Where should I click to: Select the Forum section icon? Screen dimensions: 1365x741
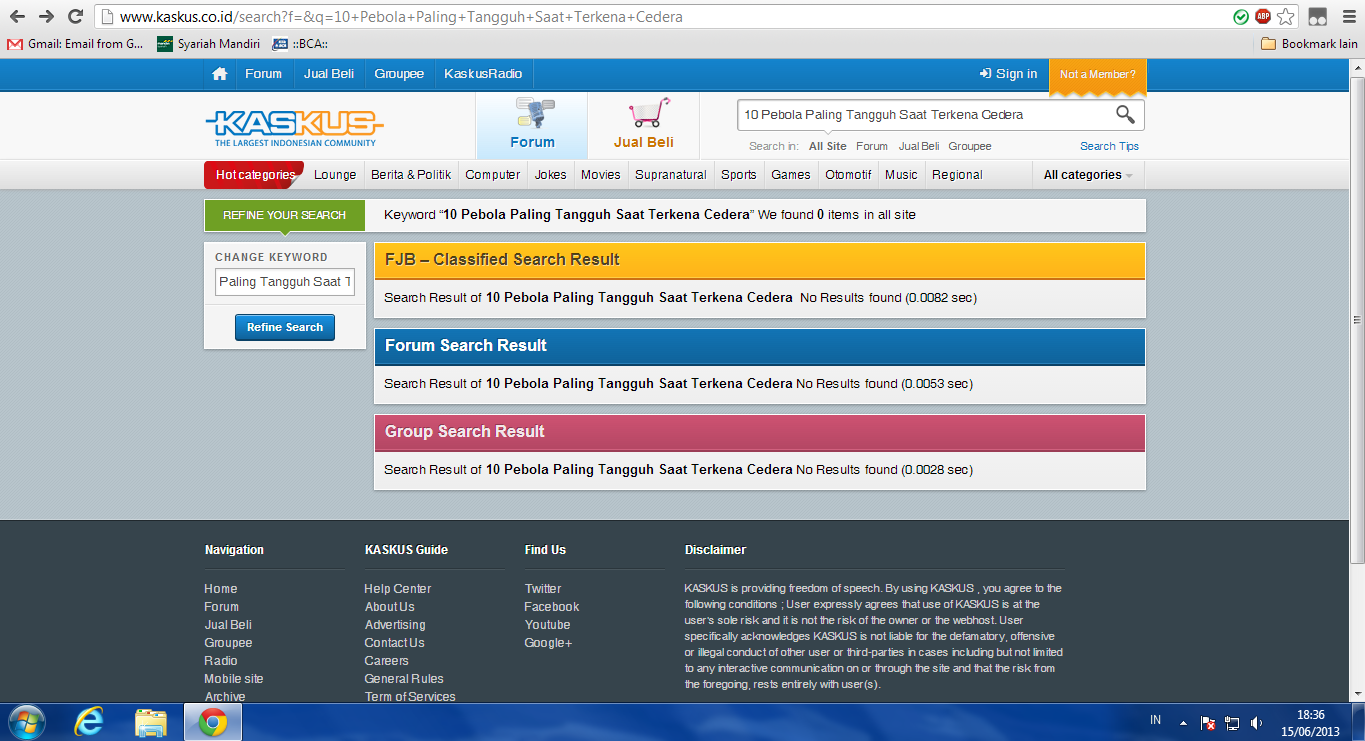pyautogui.click(x=532, y=125)
